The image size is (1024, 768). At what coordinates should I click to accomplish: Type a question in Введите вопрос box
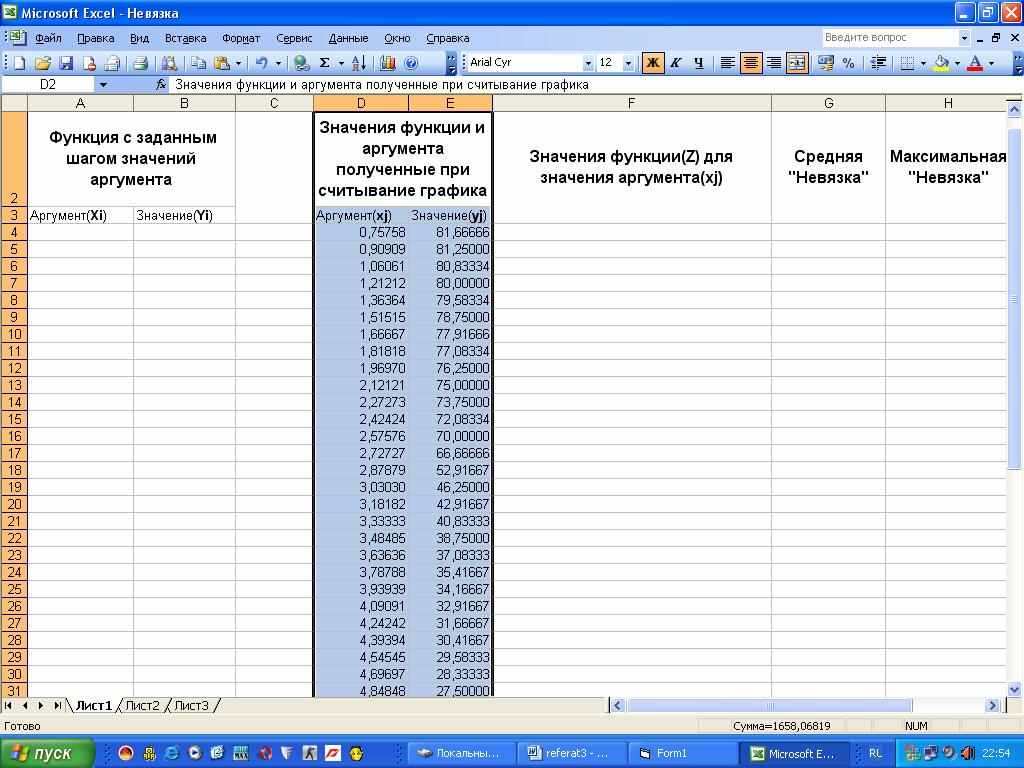(x=889, y=38)
